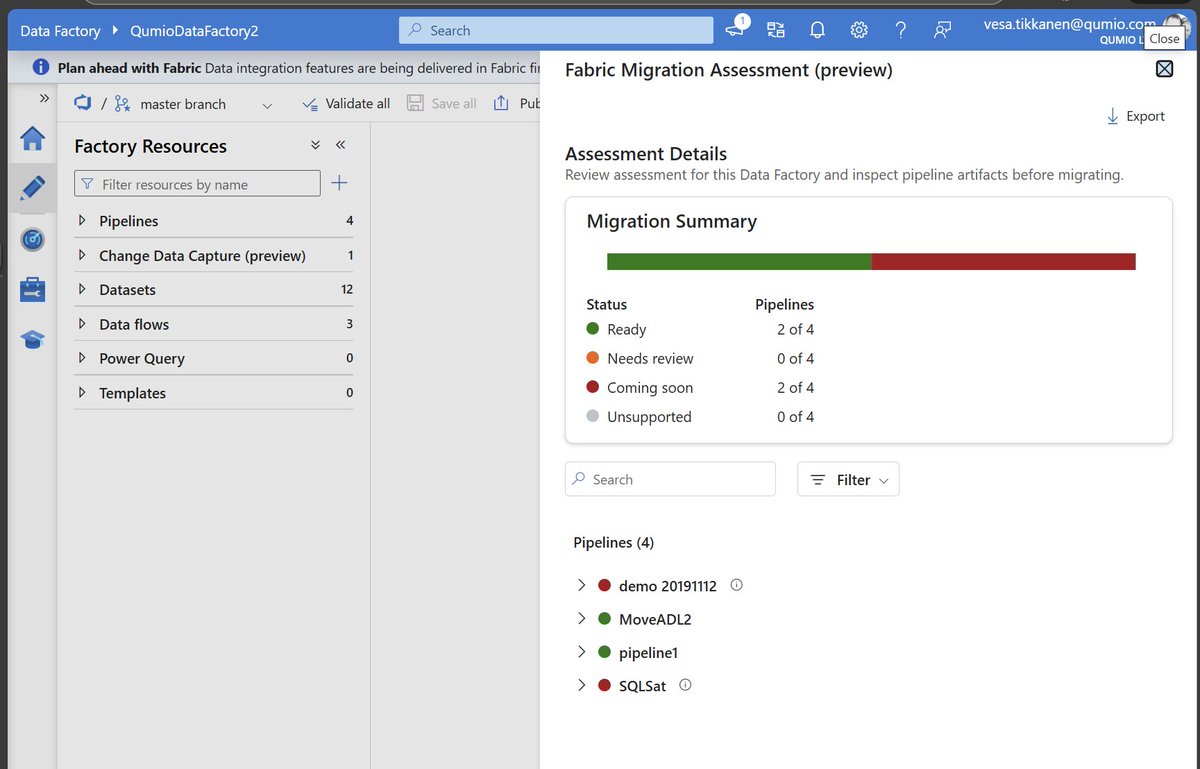1200x769 pixels.
Task: Click the Datasets count 12
Action: (x=347, y=289)
